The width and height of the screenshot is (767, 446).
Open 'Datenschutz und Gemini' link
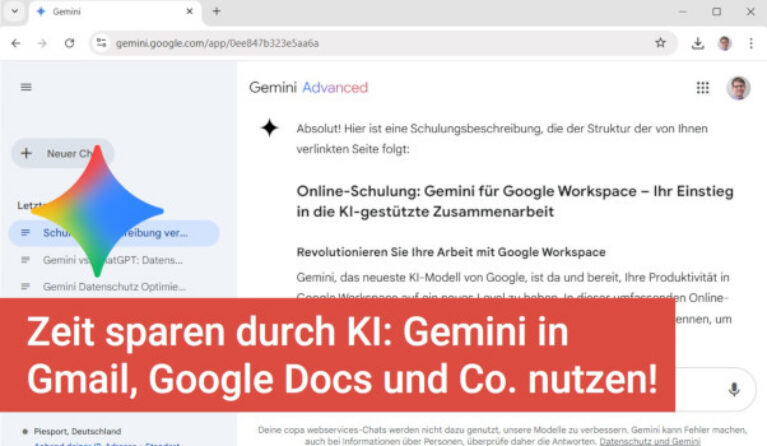650,441
